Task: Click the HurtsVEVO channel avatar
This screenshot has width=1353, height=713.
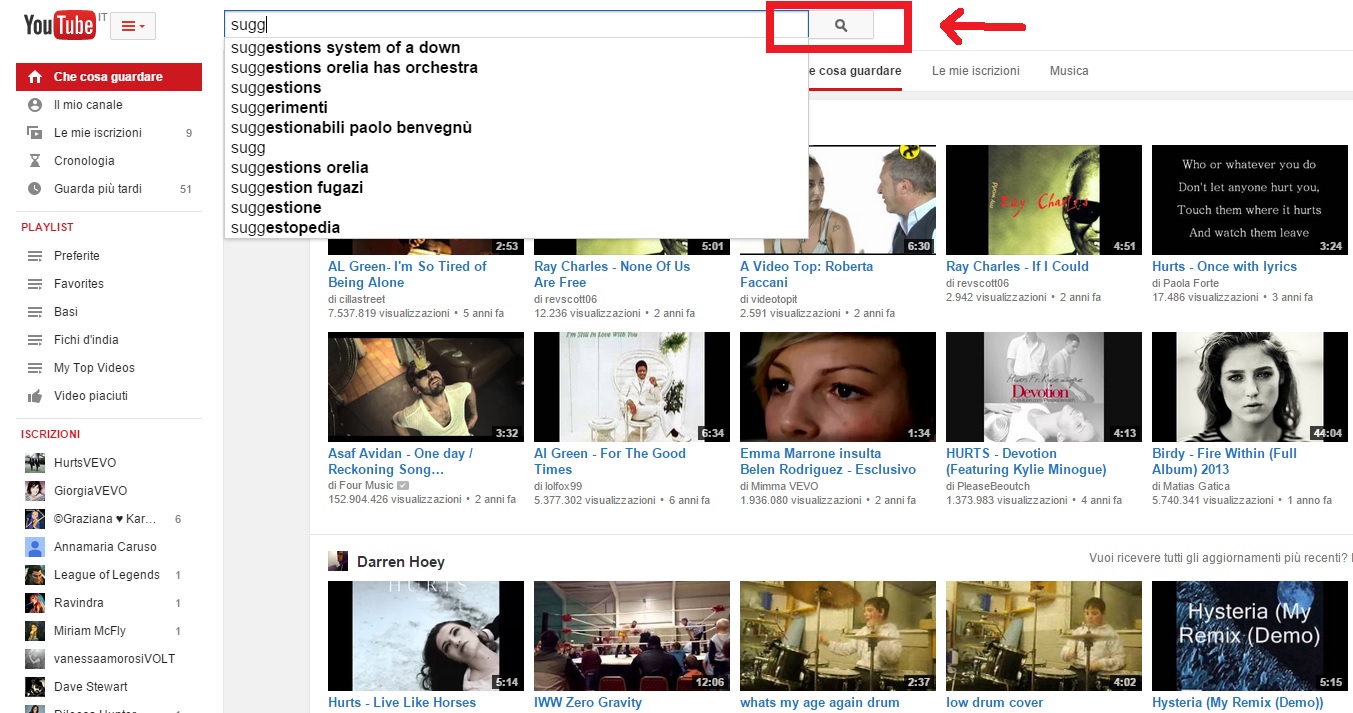Action: 35,463
